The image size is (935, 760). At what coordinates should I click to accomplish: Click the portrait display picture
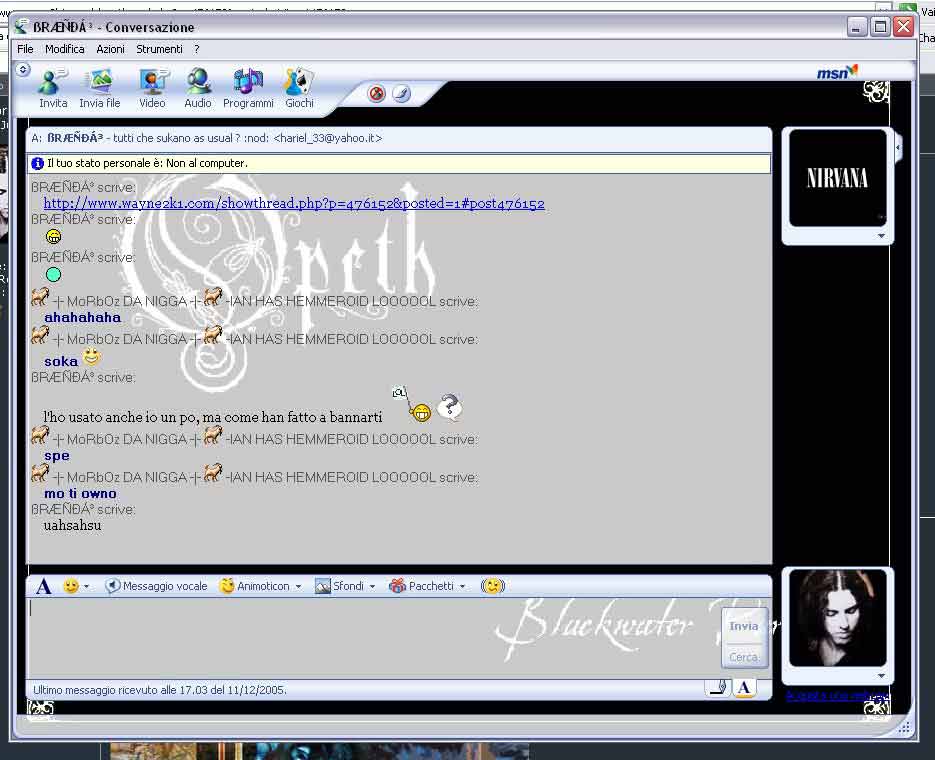click(x=837, y=618)
